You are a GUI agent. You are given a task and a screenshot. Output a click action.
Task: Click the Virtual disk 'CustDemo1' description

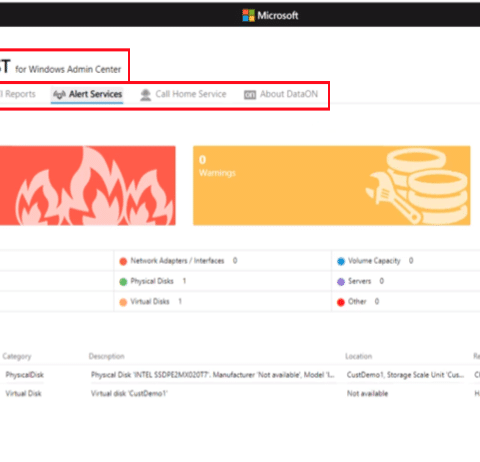click(x=129, y=394)
